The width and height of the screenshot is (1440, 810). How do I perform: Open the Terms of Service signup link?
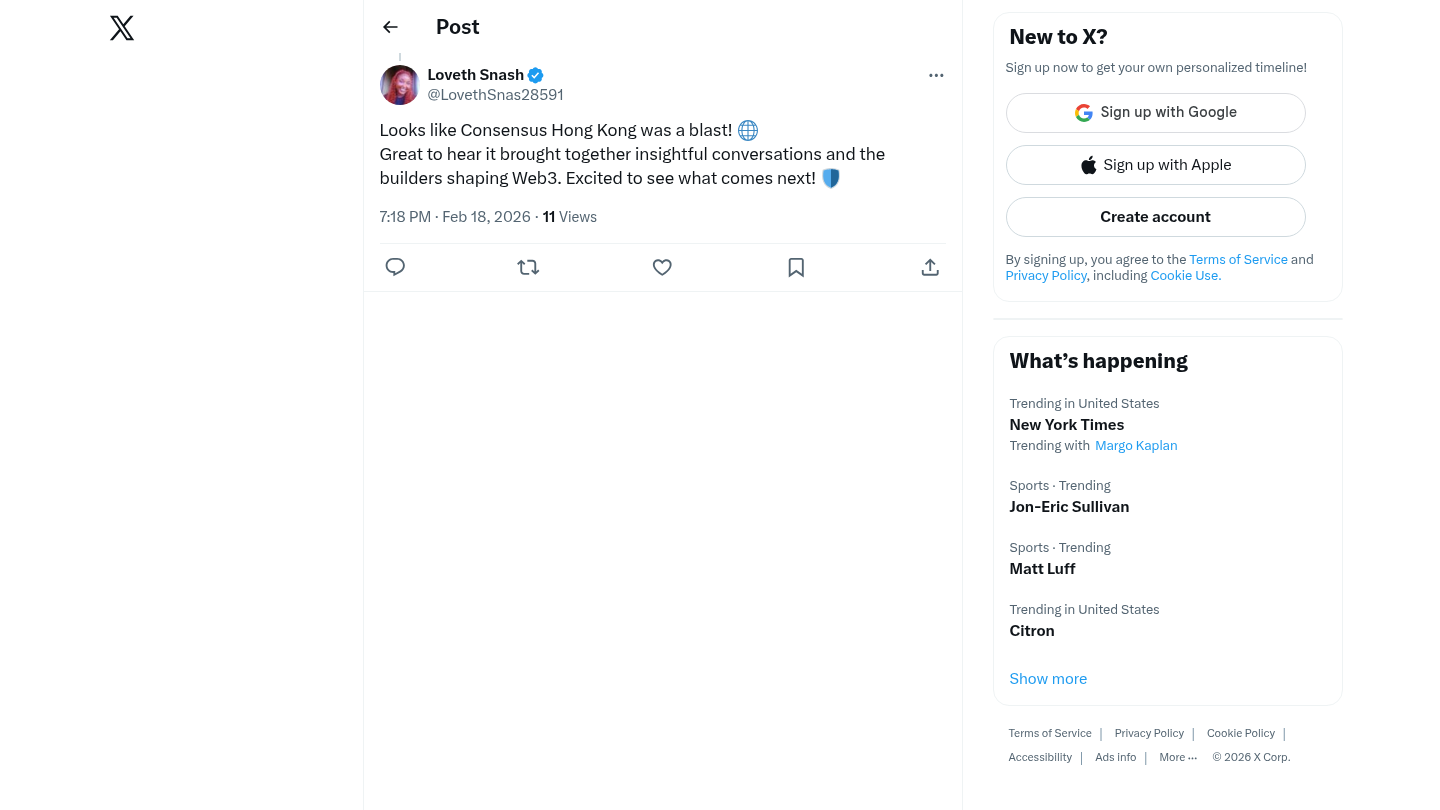(x=1238, y=259)
